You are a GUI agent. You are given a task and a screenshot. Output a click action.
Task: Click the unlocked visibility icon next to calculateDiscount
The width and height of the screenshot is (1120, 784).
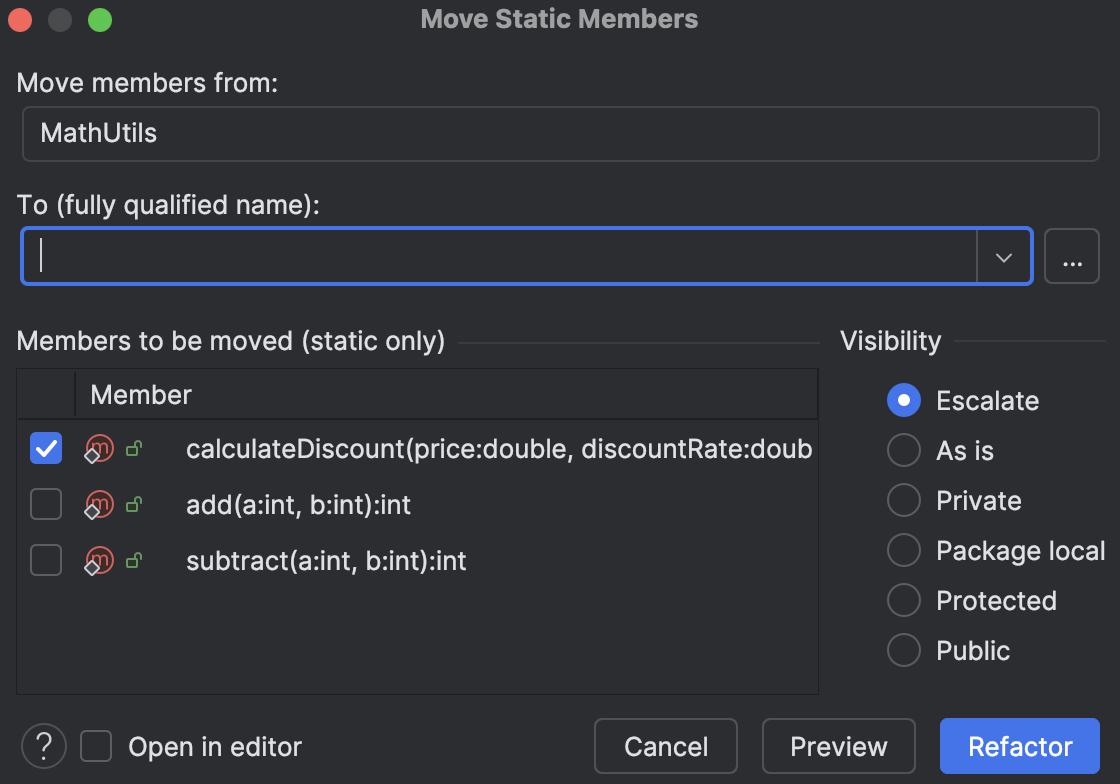(134, 449)
